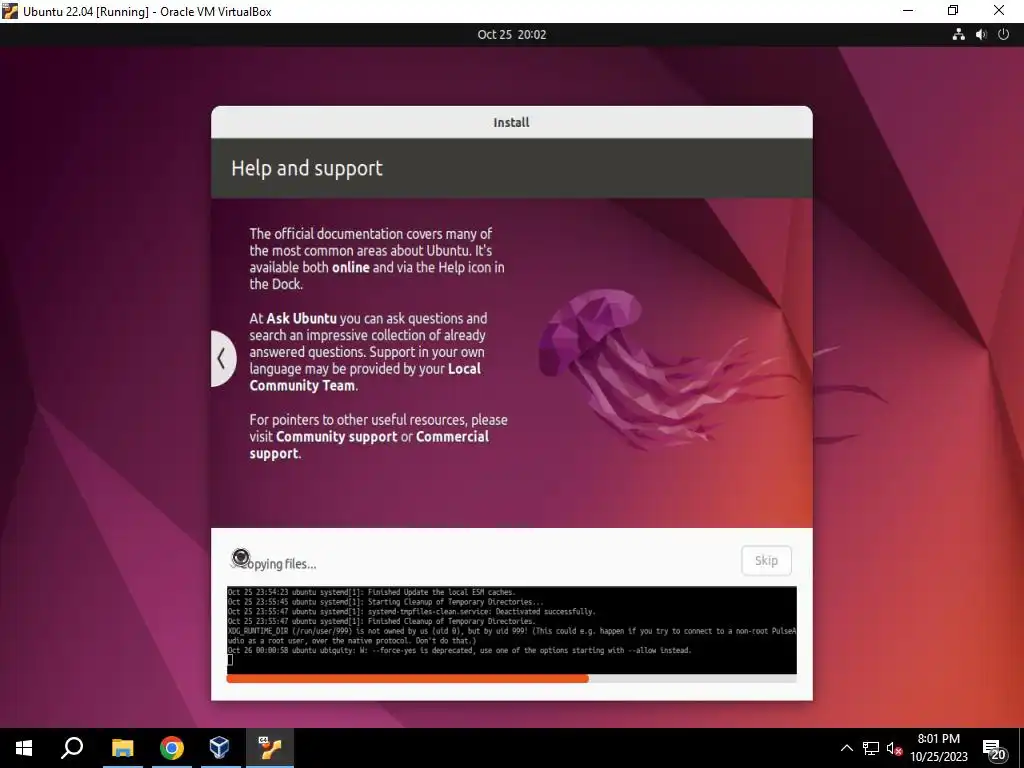Open the Ask Ubuntu link

[302, 319]
